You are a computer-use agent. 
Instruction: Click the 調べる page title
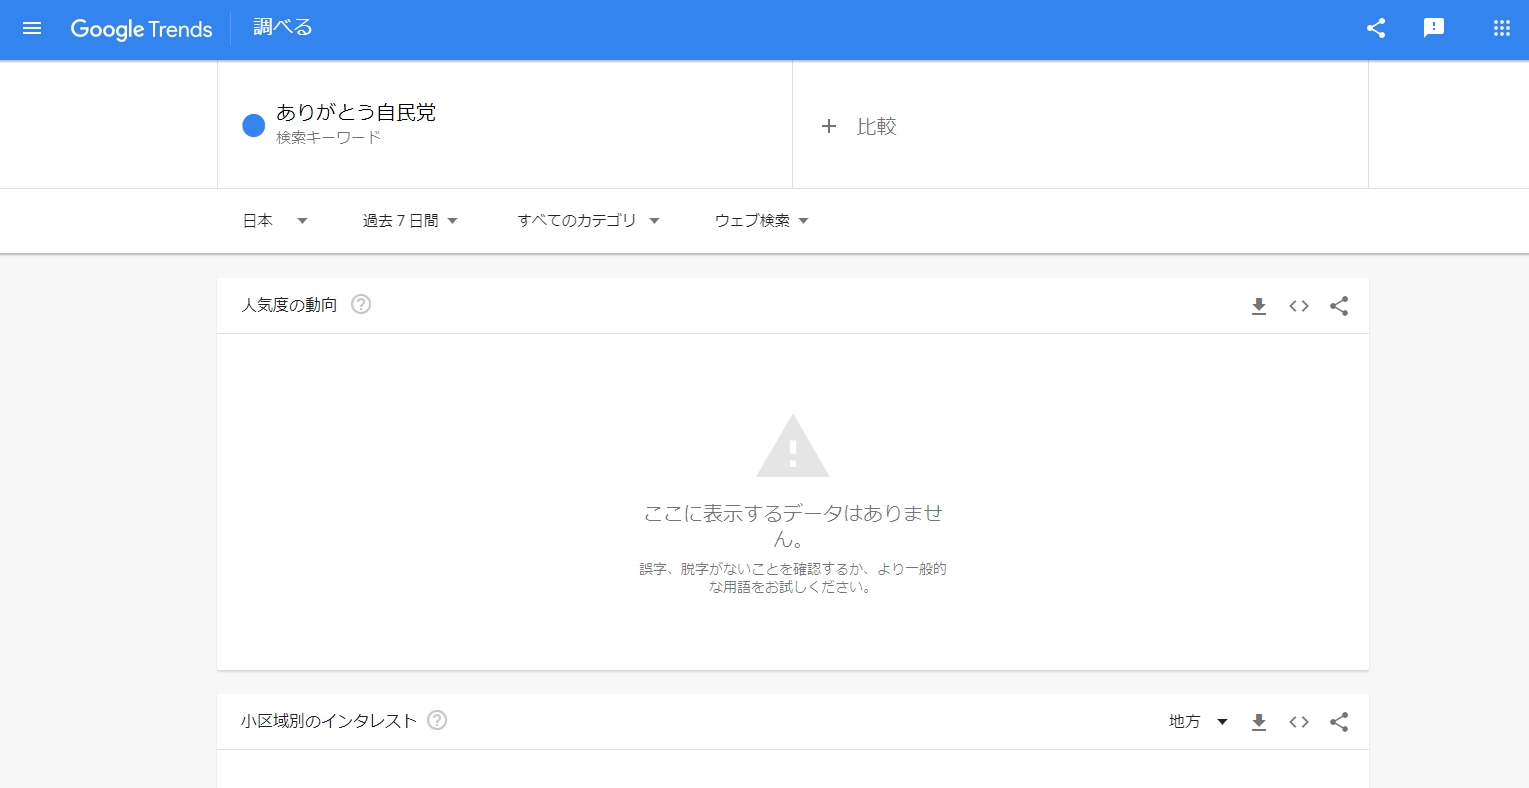283,28
